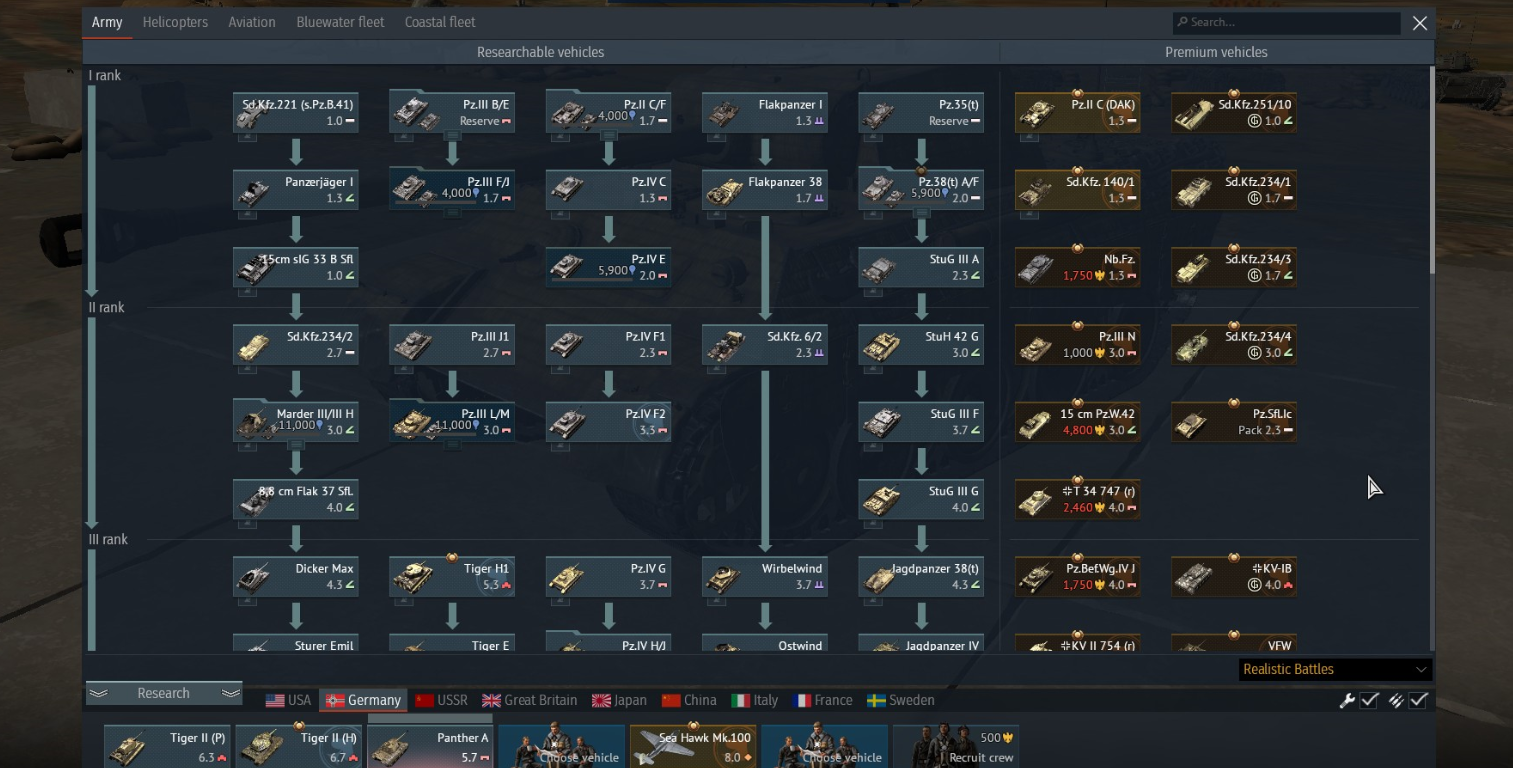The width and height of the screenshot is (1513, 768).
Task: Switch to the France nation tab
Action: [823, 700]
